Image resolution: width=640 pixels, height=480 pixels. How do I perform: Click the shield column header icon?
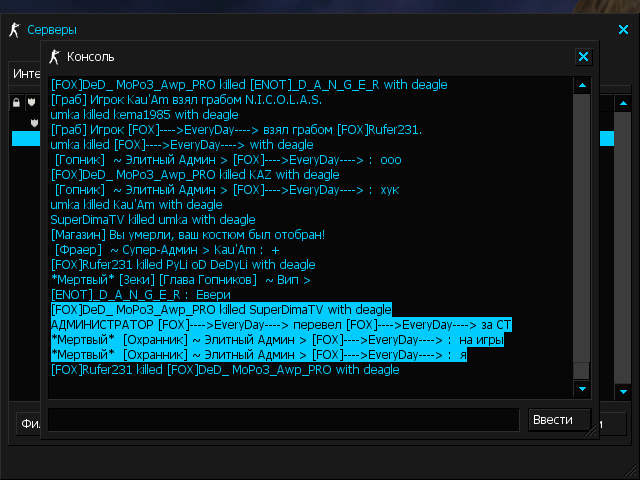(31, 102)
